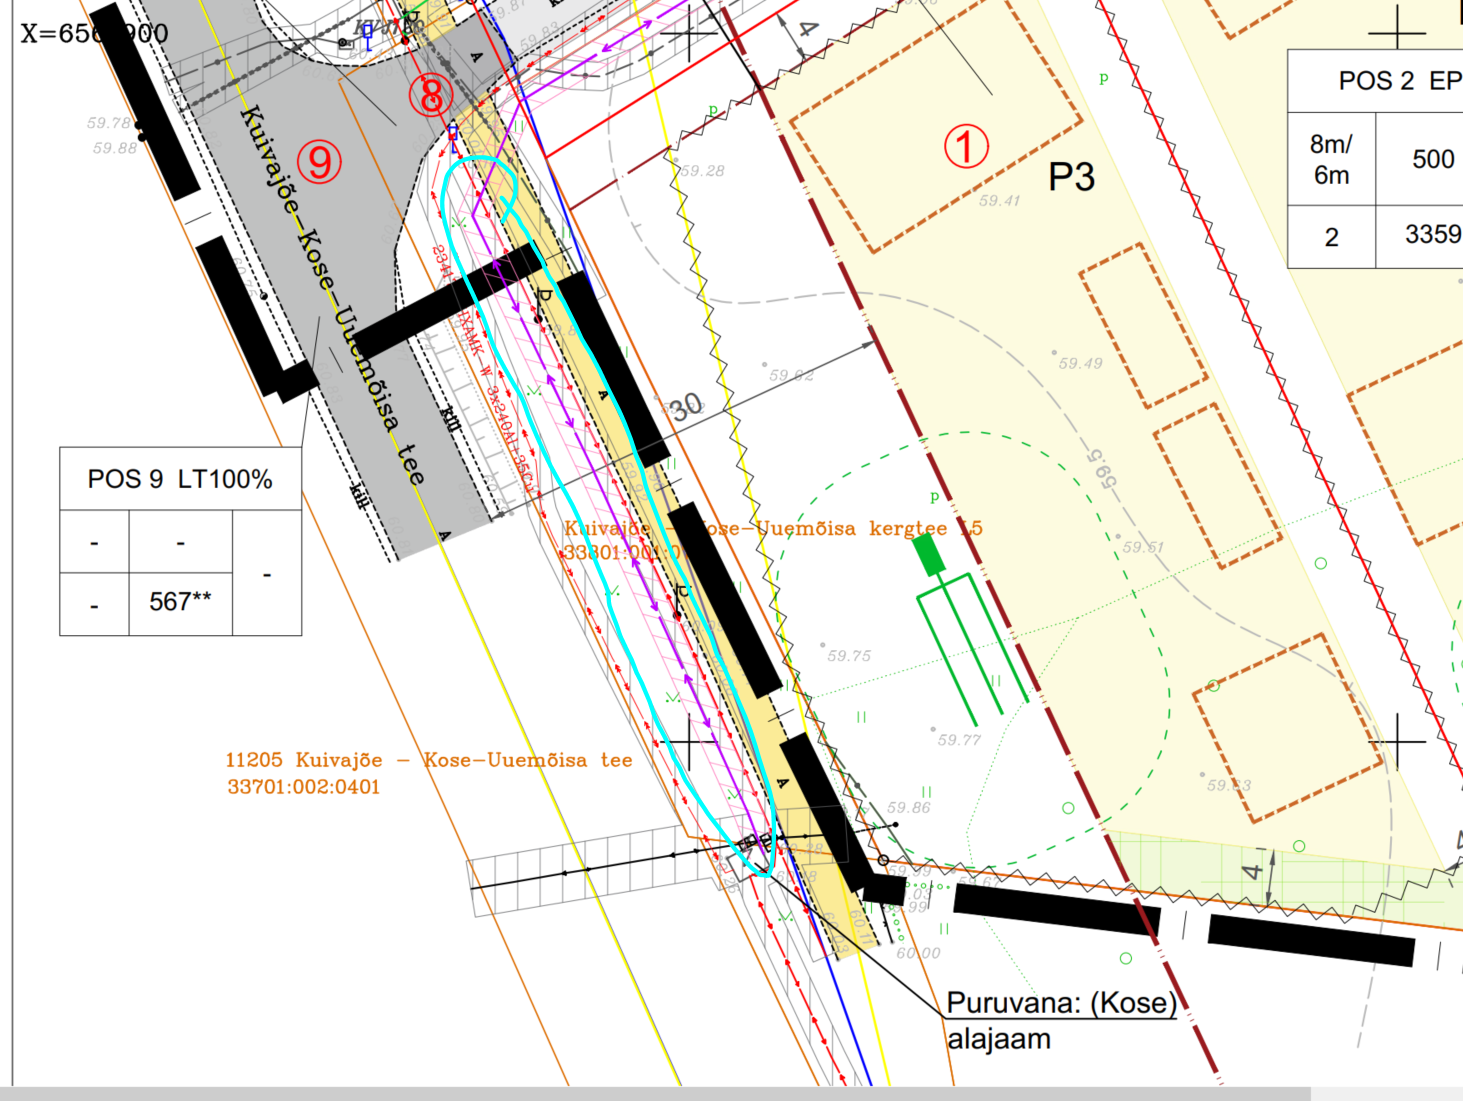Select the P3 plot label
The width and height of the screenshot is (1463, 1101).
tap(1071, 177)
